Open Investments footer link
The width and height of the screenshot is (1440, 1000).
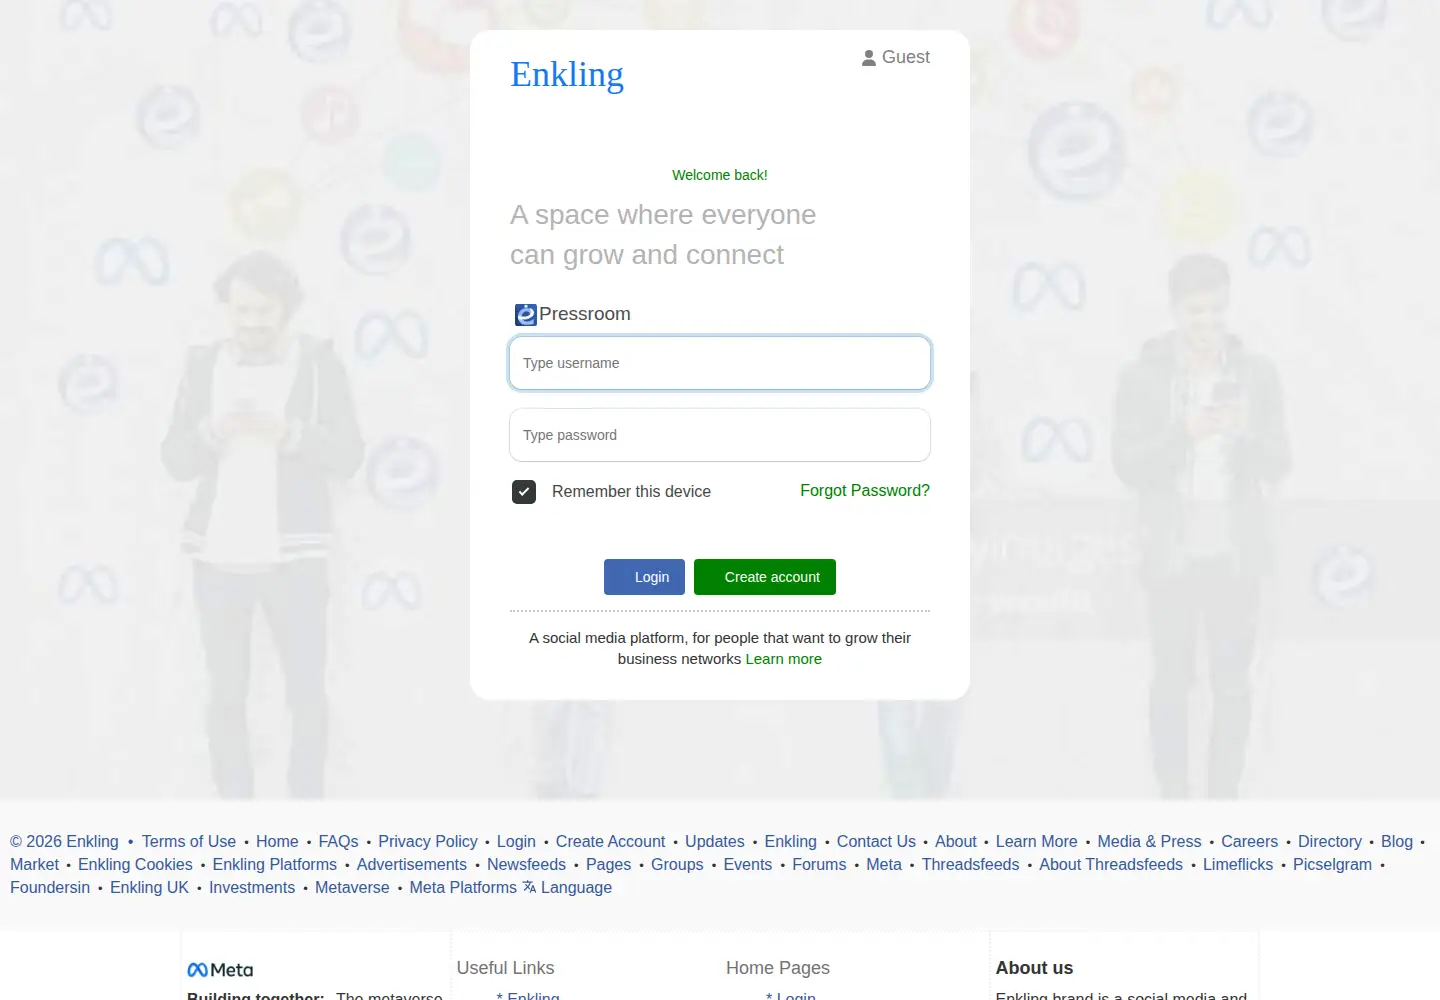point(252,887)
